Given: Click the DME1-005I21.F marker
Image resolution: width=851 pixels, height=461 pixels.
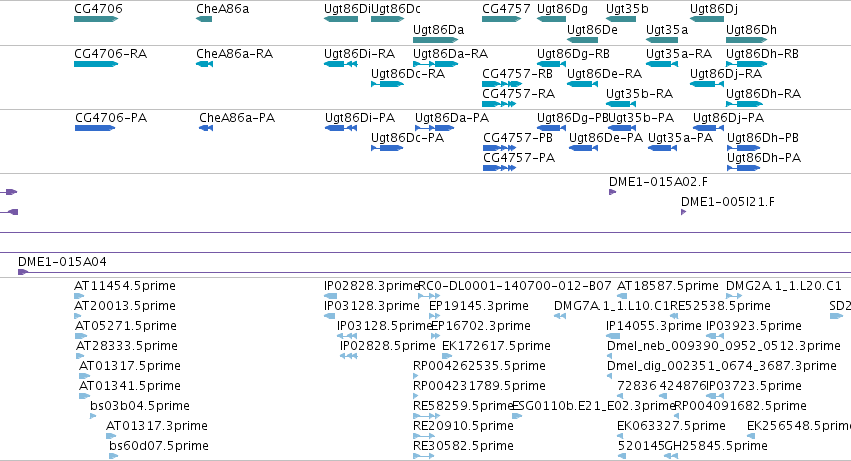Looking at the screenshot, I should click(683, 212).
